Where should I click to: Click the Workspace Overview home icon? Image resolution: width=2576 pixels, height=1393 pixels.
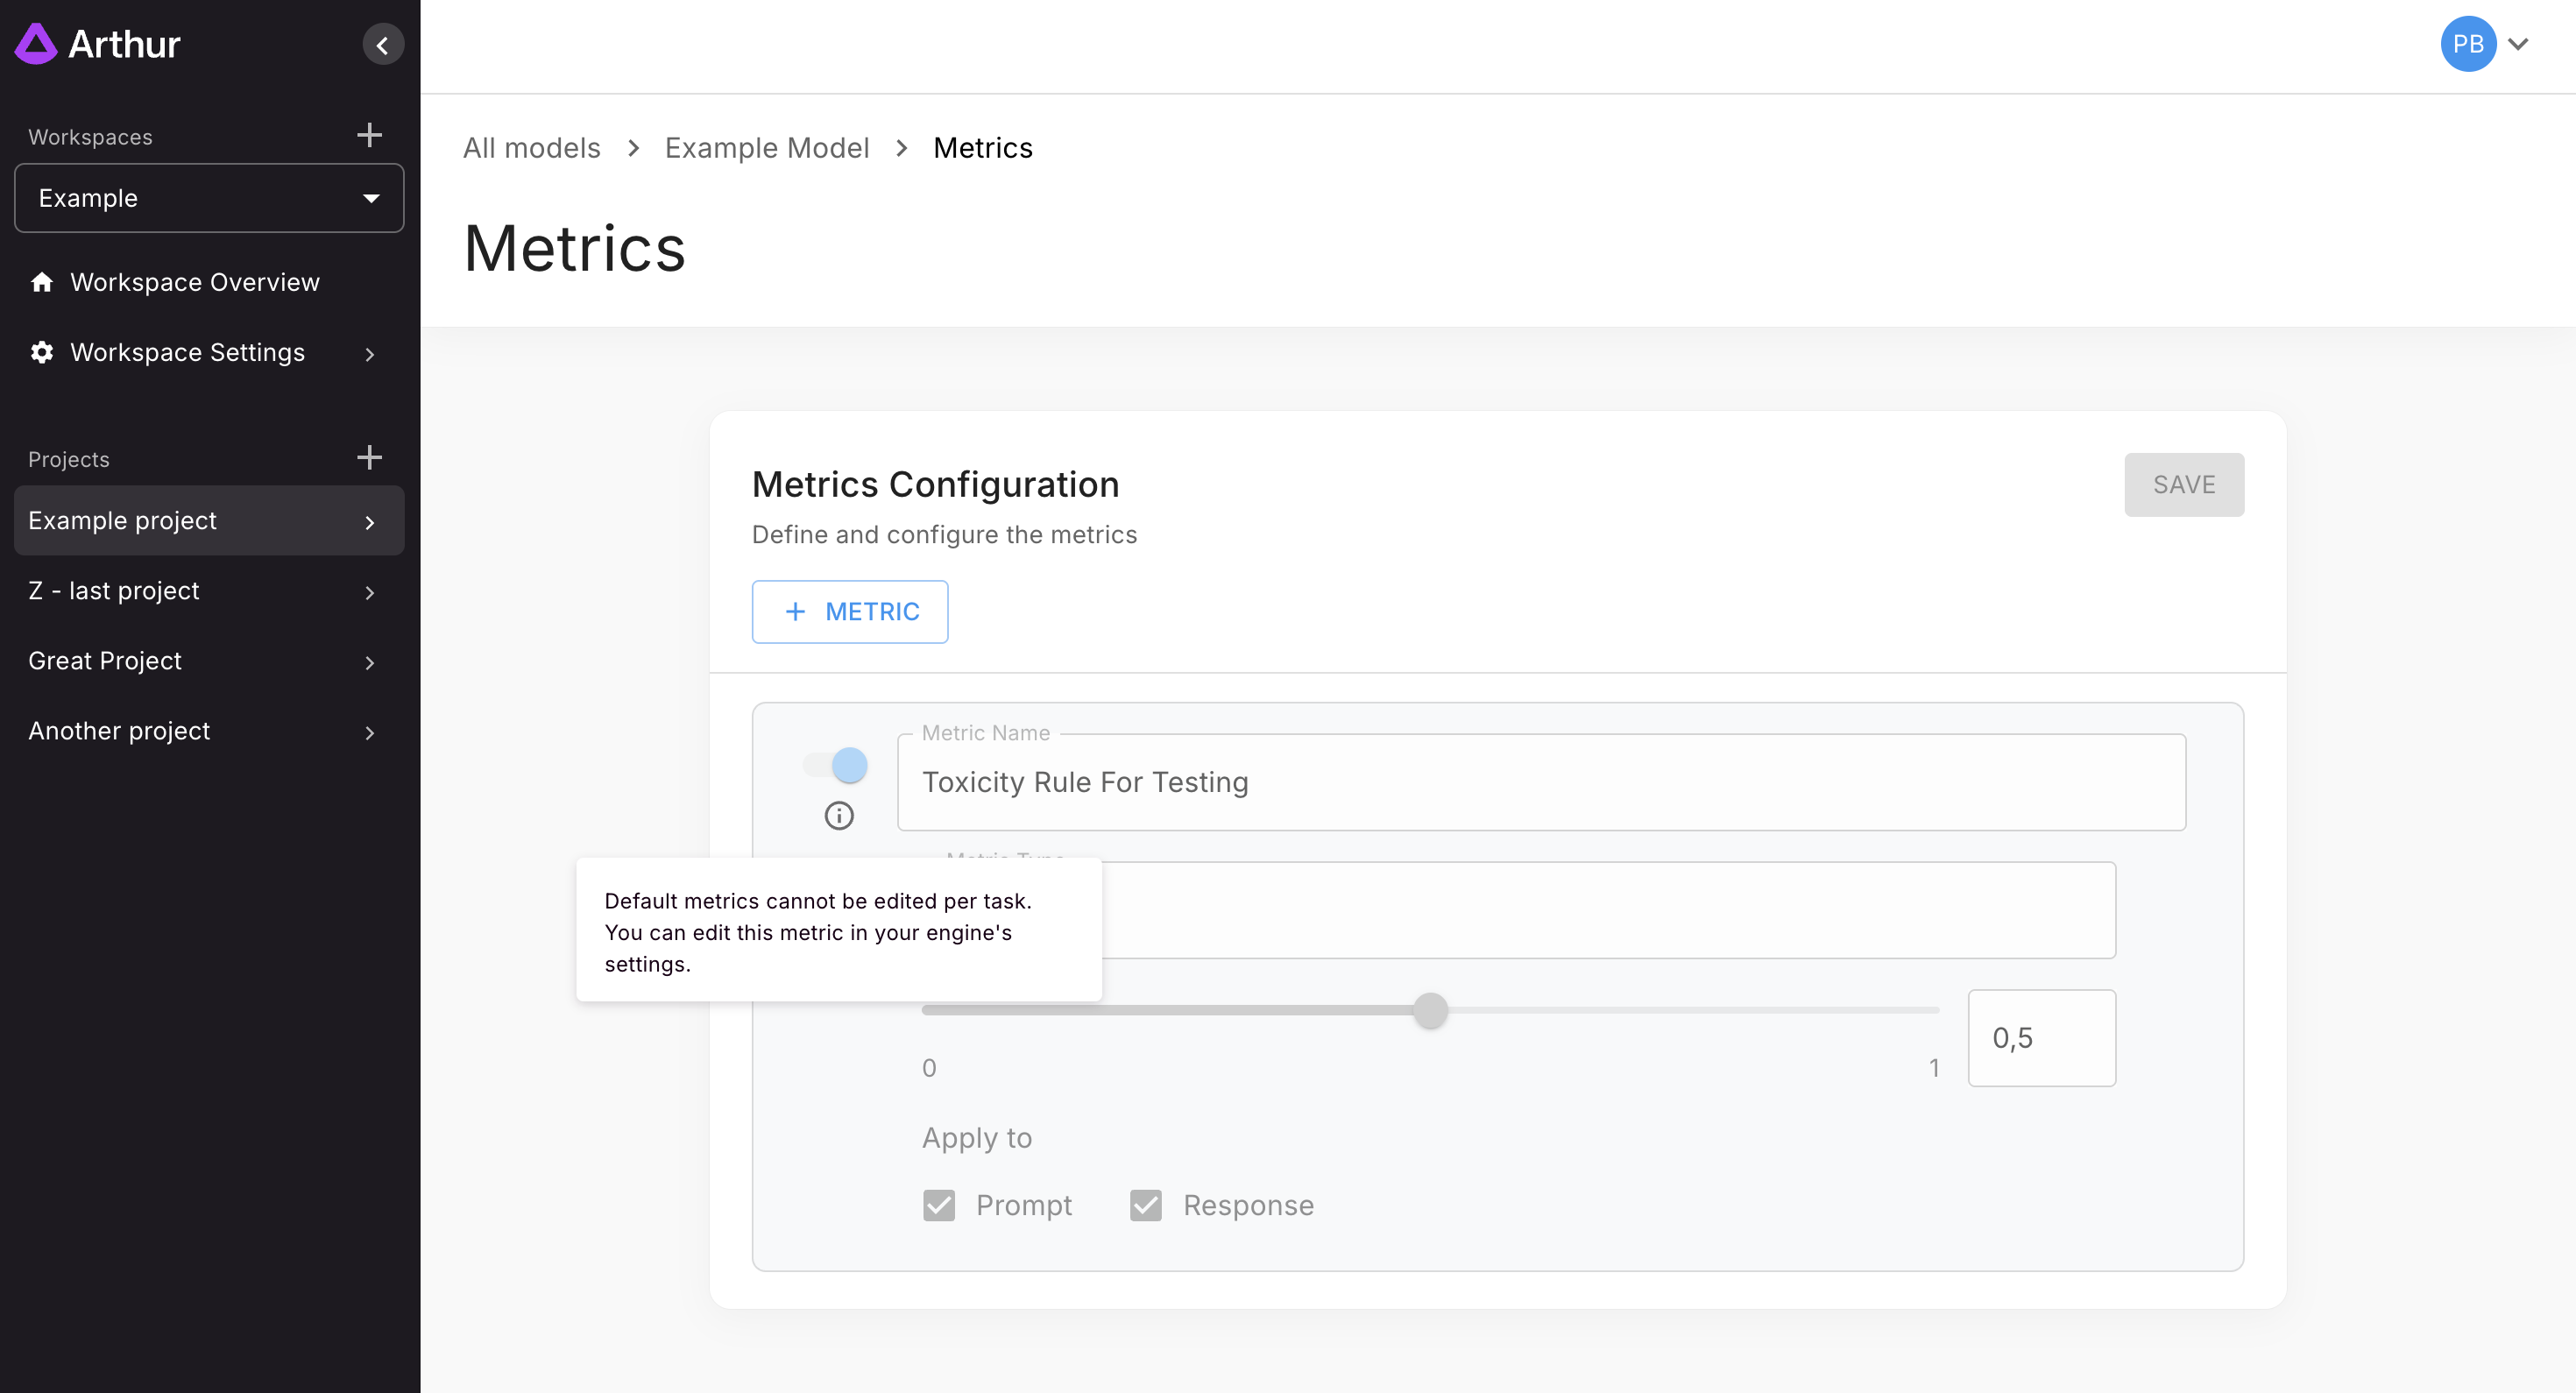coord(42,282)
